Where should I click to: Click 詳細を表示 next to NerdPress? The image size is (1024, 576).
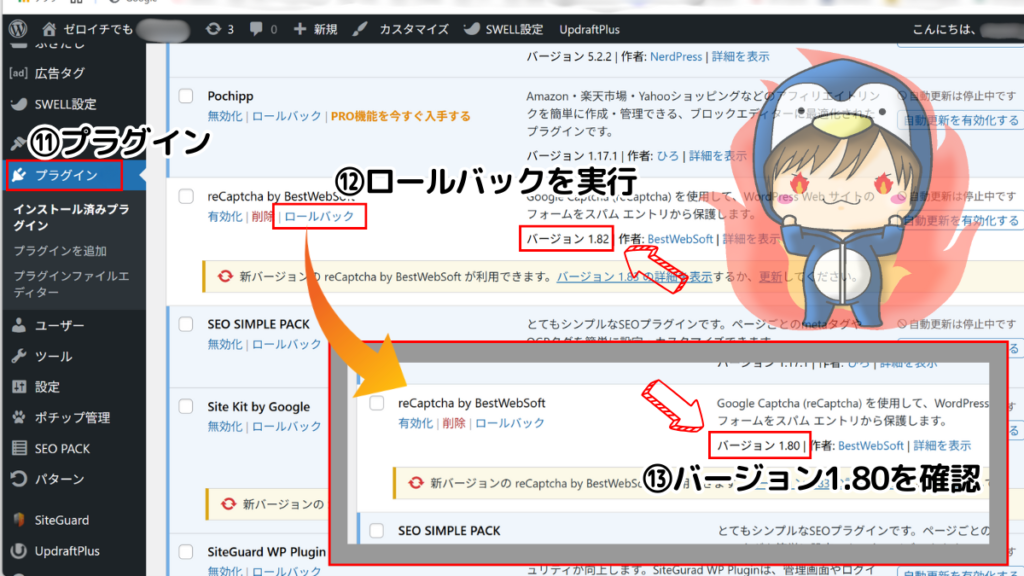point(740,57)
